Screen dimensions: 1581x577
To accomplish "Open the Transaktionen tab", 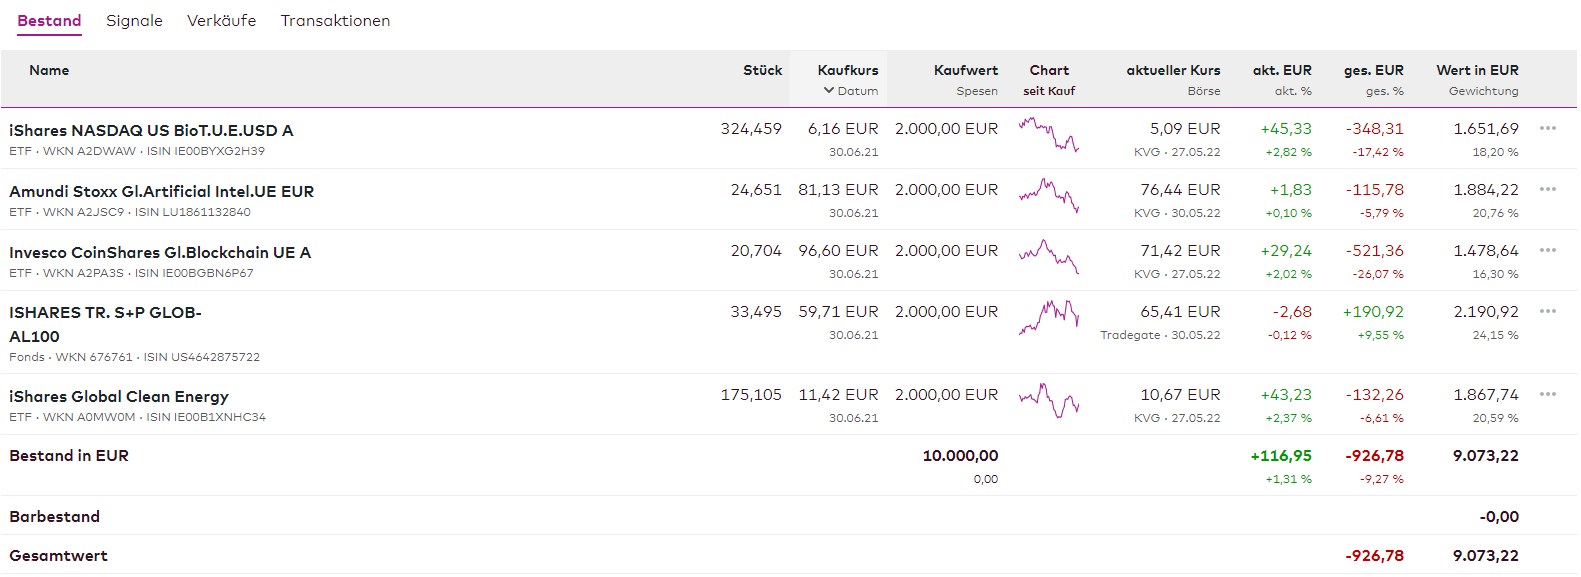I will point(335,21).
